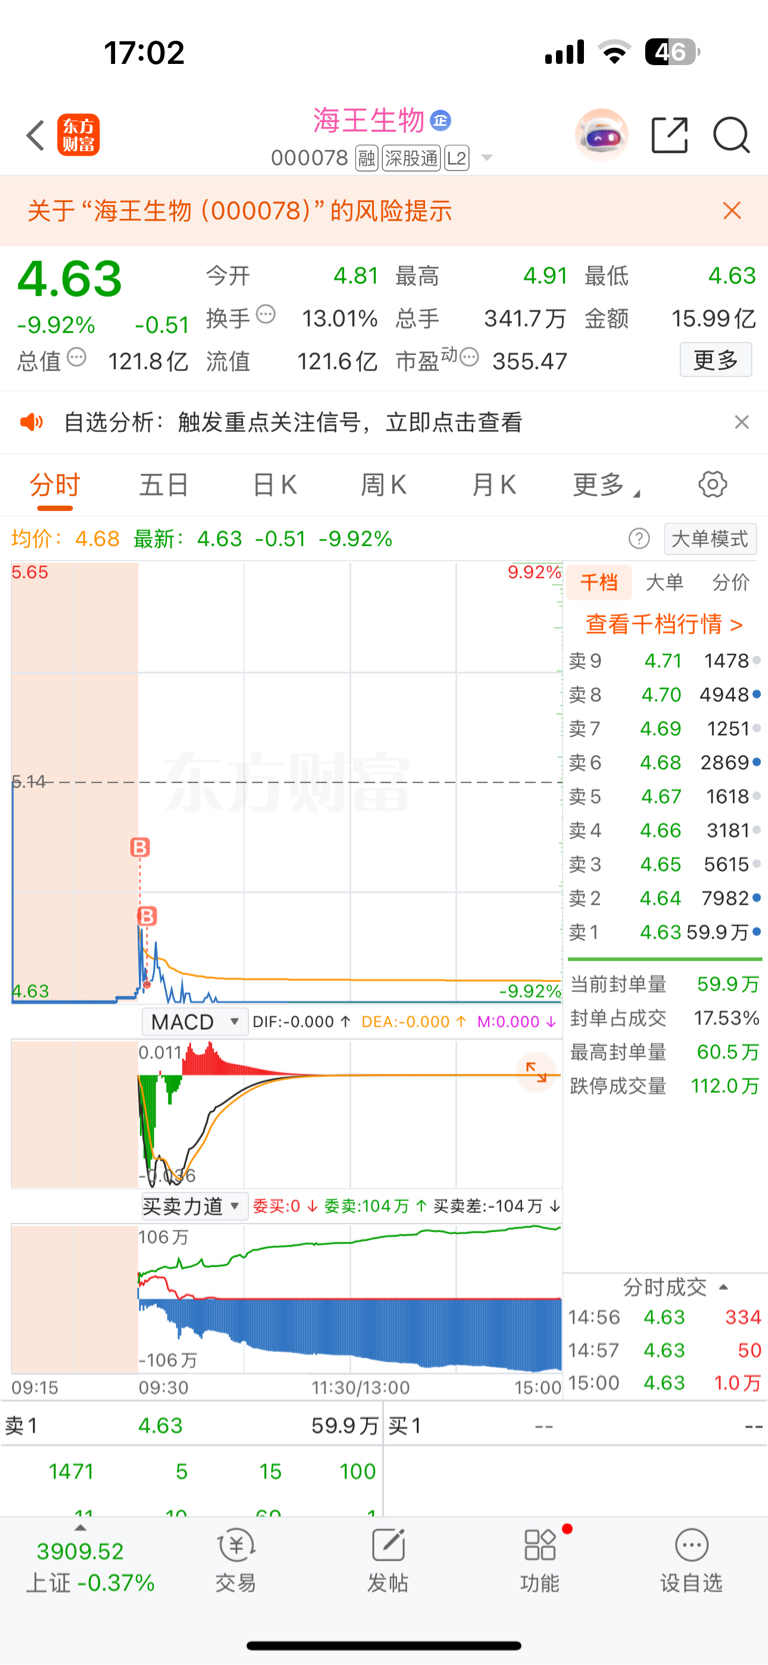Open the MACD indicator dropdown
768x1665 pixels.
(x=195, y=1022)
